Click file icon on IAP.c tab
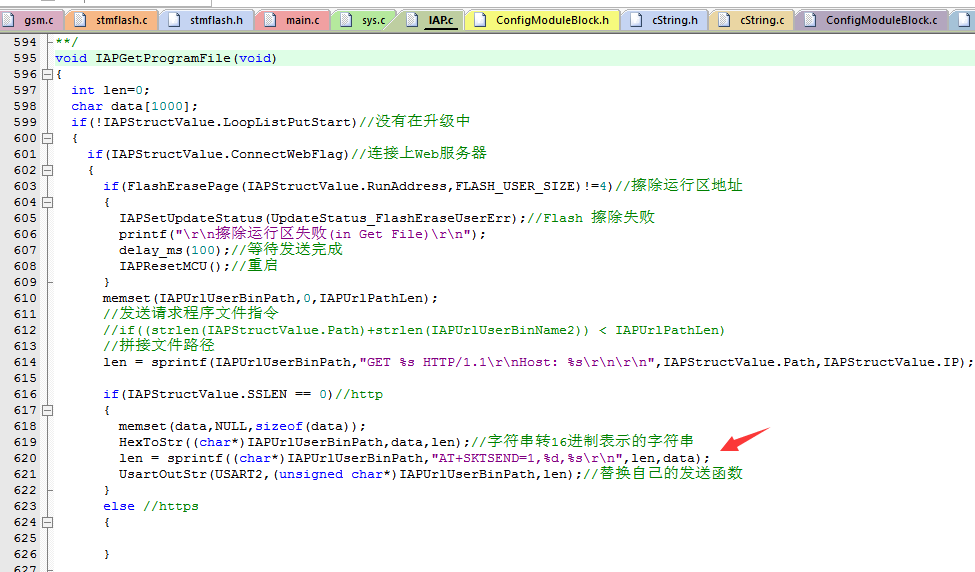The height and width of the screenshot is (572, 975). click(412, 20)
